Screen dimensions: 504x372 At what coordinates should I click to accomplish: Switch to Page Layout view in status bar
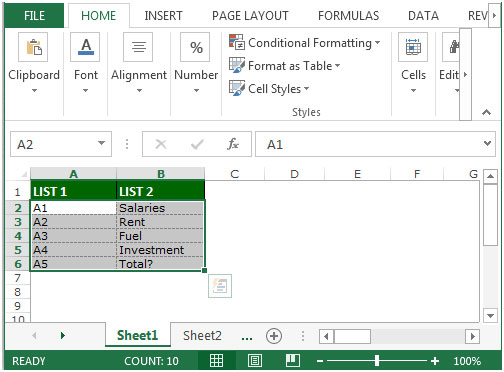[x=255, y=360]
